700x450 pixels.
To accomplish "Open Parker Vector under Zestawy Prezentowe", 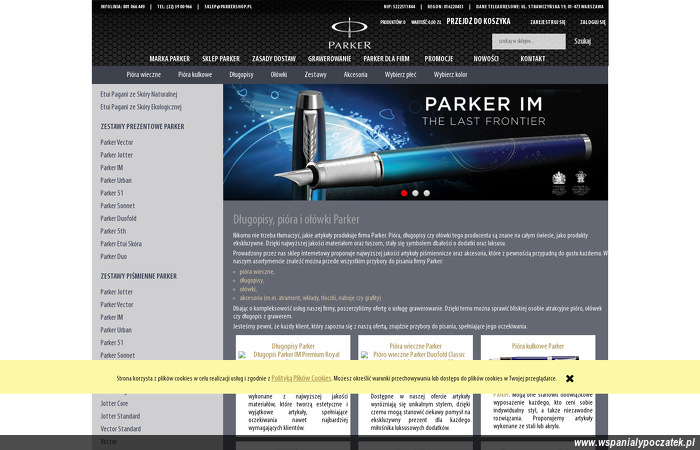I will point(117,142).
